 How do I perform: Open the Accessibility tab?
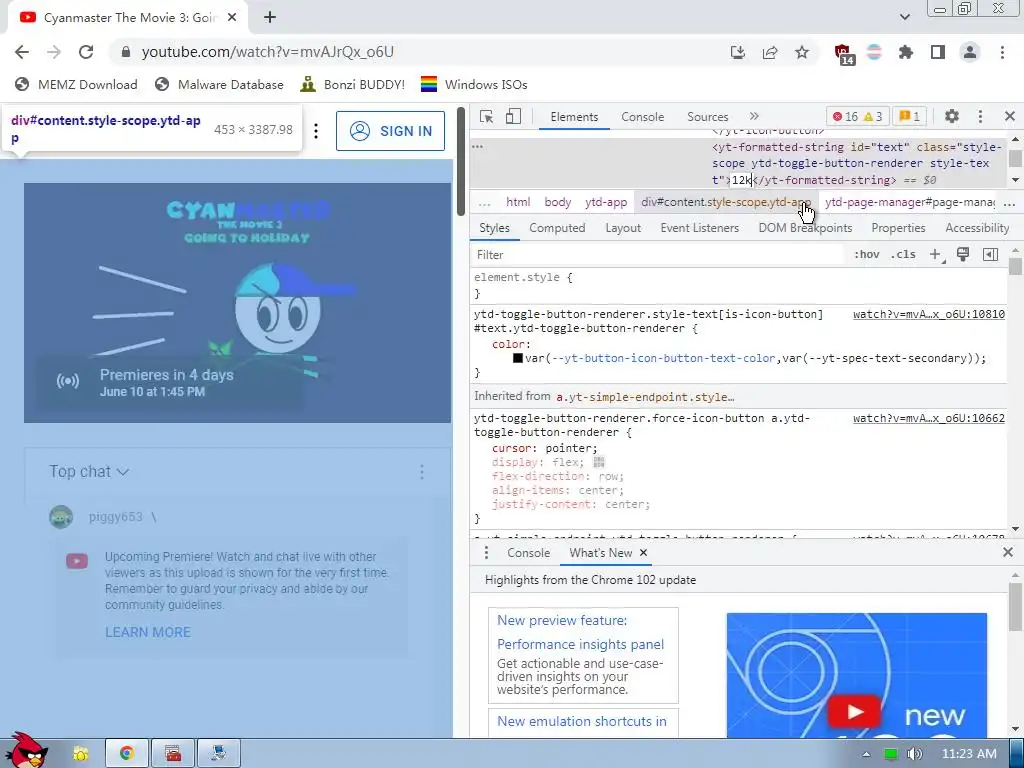point(977,228)
